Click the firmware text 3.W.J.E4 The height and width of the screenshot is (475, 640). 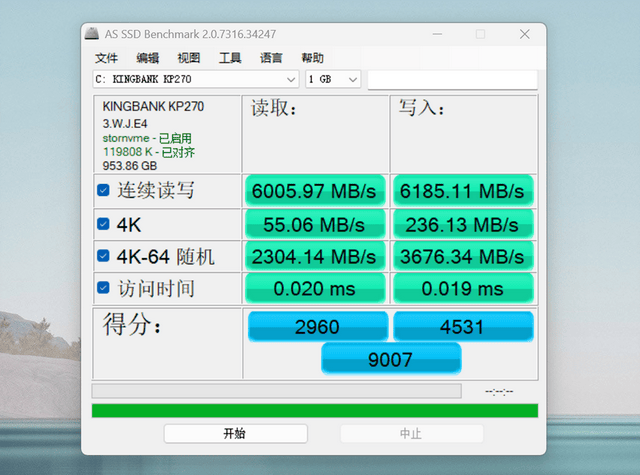tap(125, 124)
